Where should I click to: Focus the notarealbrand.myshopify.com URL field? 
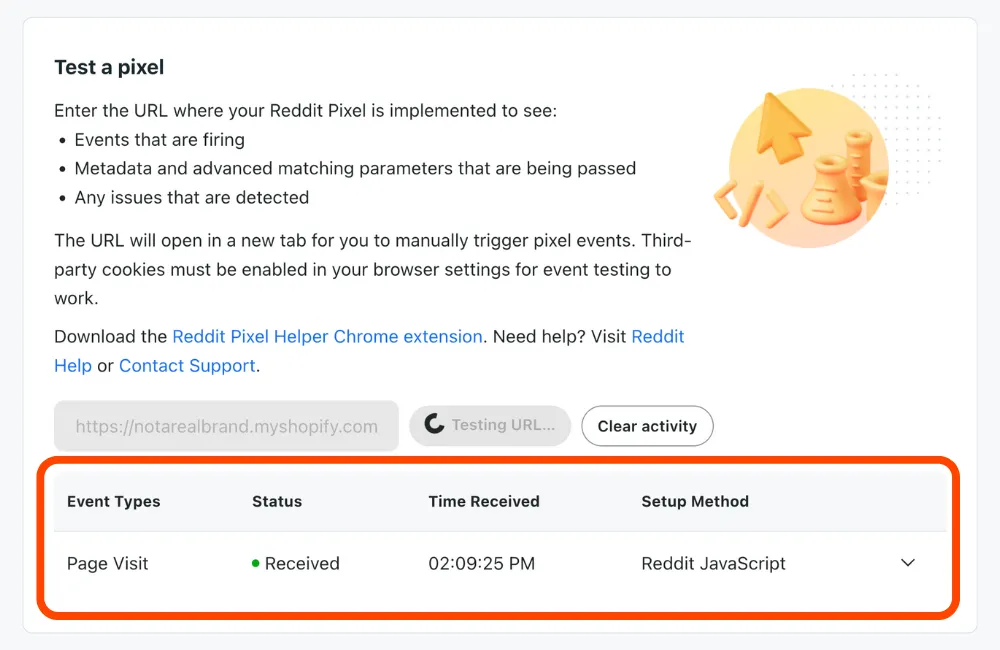(226, 426)
